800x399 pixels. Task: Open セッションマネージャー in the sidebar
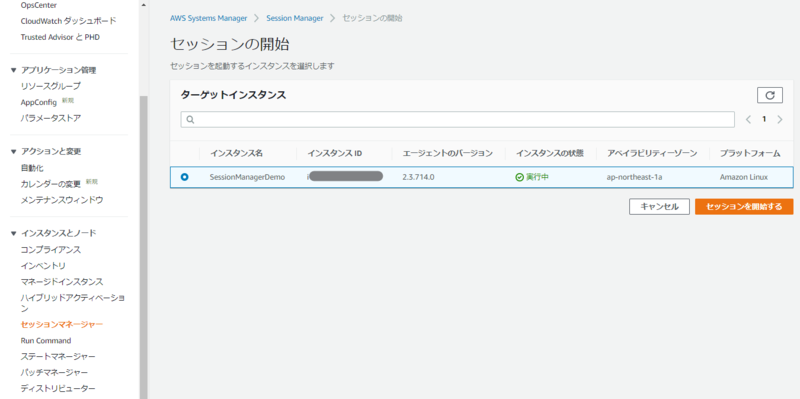pyautogui.click(x=62, y=325)
